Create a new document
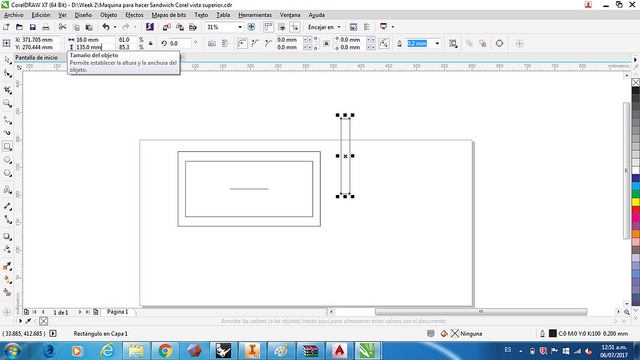Viewport: 640px width, 360px height. [6, 27]
